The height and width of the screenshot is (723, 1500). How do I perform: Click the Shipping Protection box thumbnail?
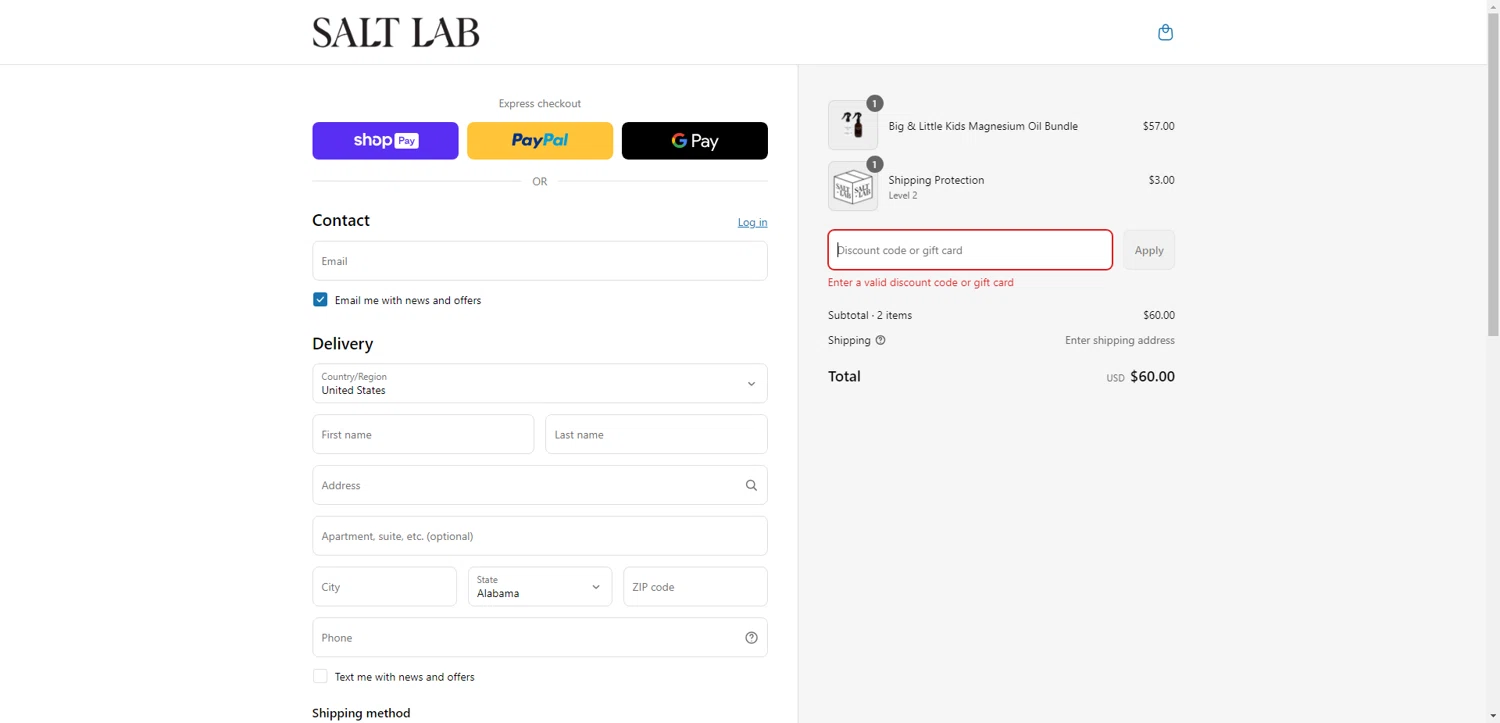pos(853,186)
